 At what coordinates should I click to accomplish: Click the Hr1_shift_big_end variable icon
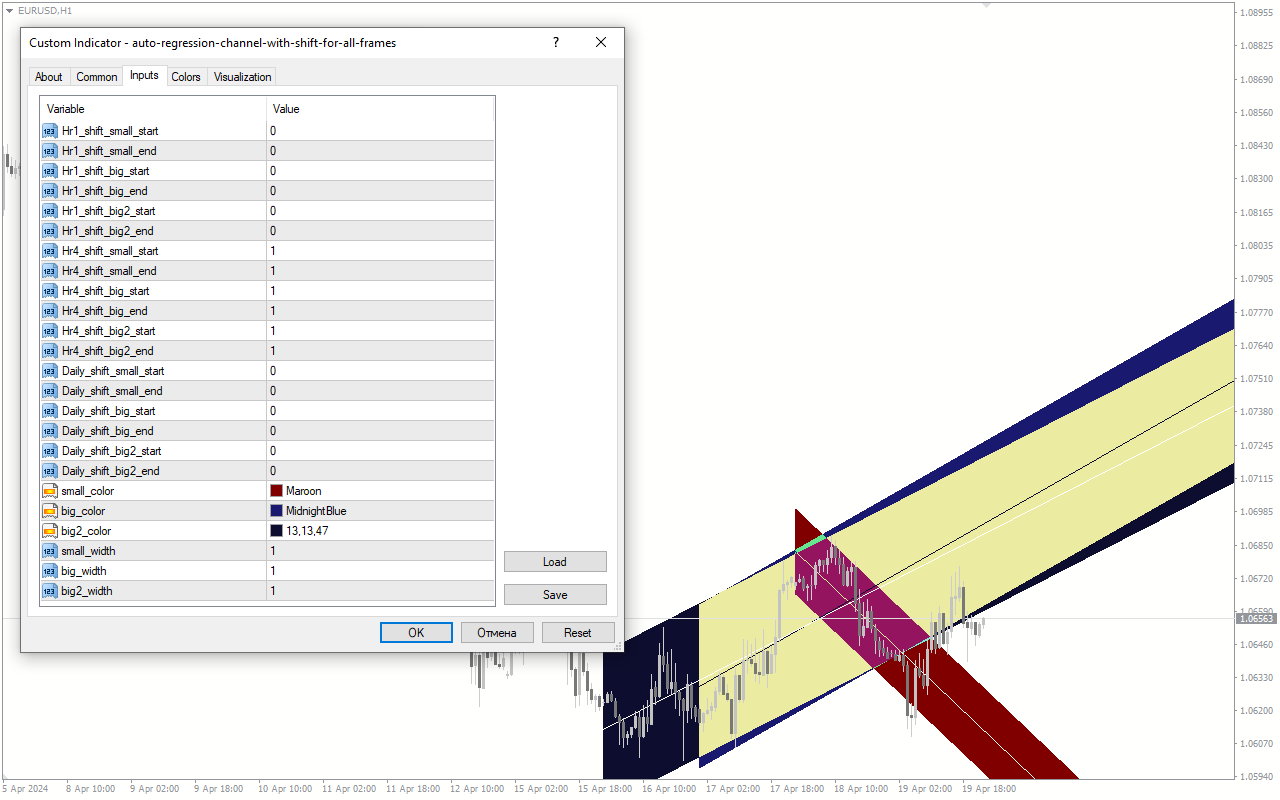50,191
